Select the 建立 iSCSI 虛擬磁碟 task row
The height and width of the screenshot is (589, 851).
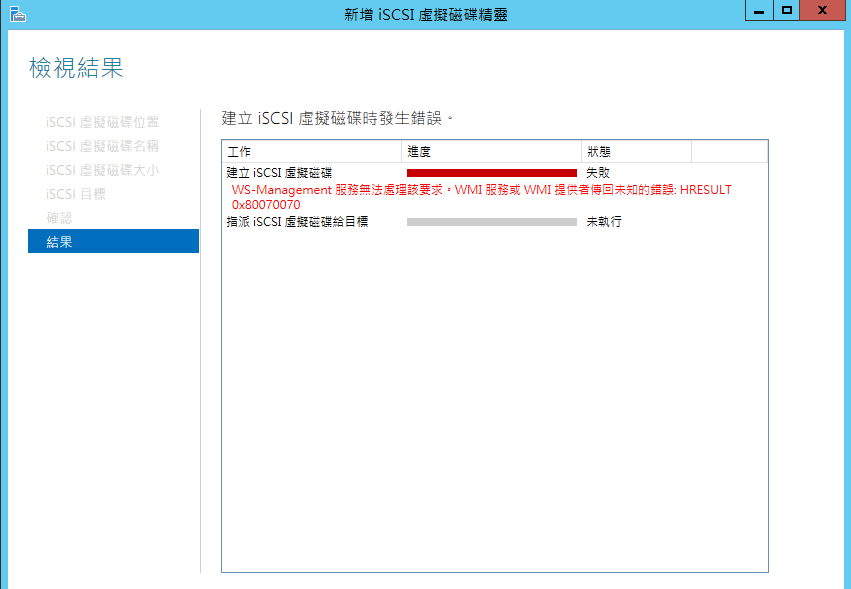coord(279,173)
